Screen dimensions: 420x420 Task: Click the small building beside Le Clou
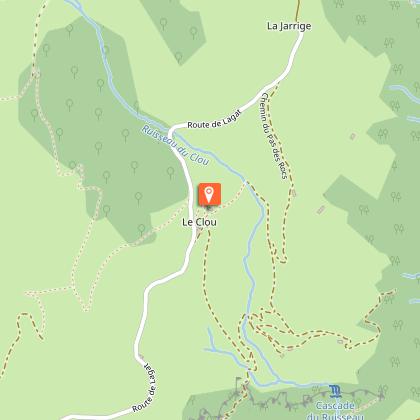pos(199,234)
